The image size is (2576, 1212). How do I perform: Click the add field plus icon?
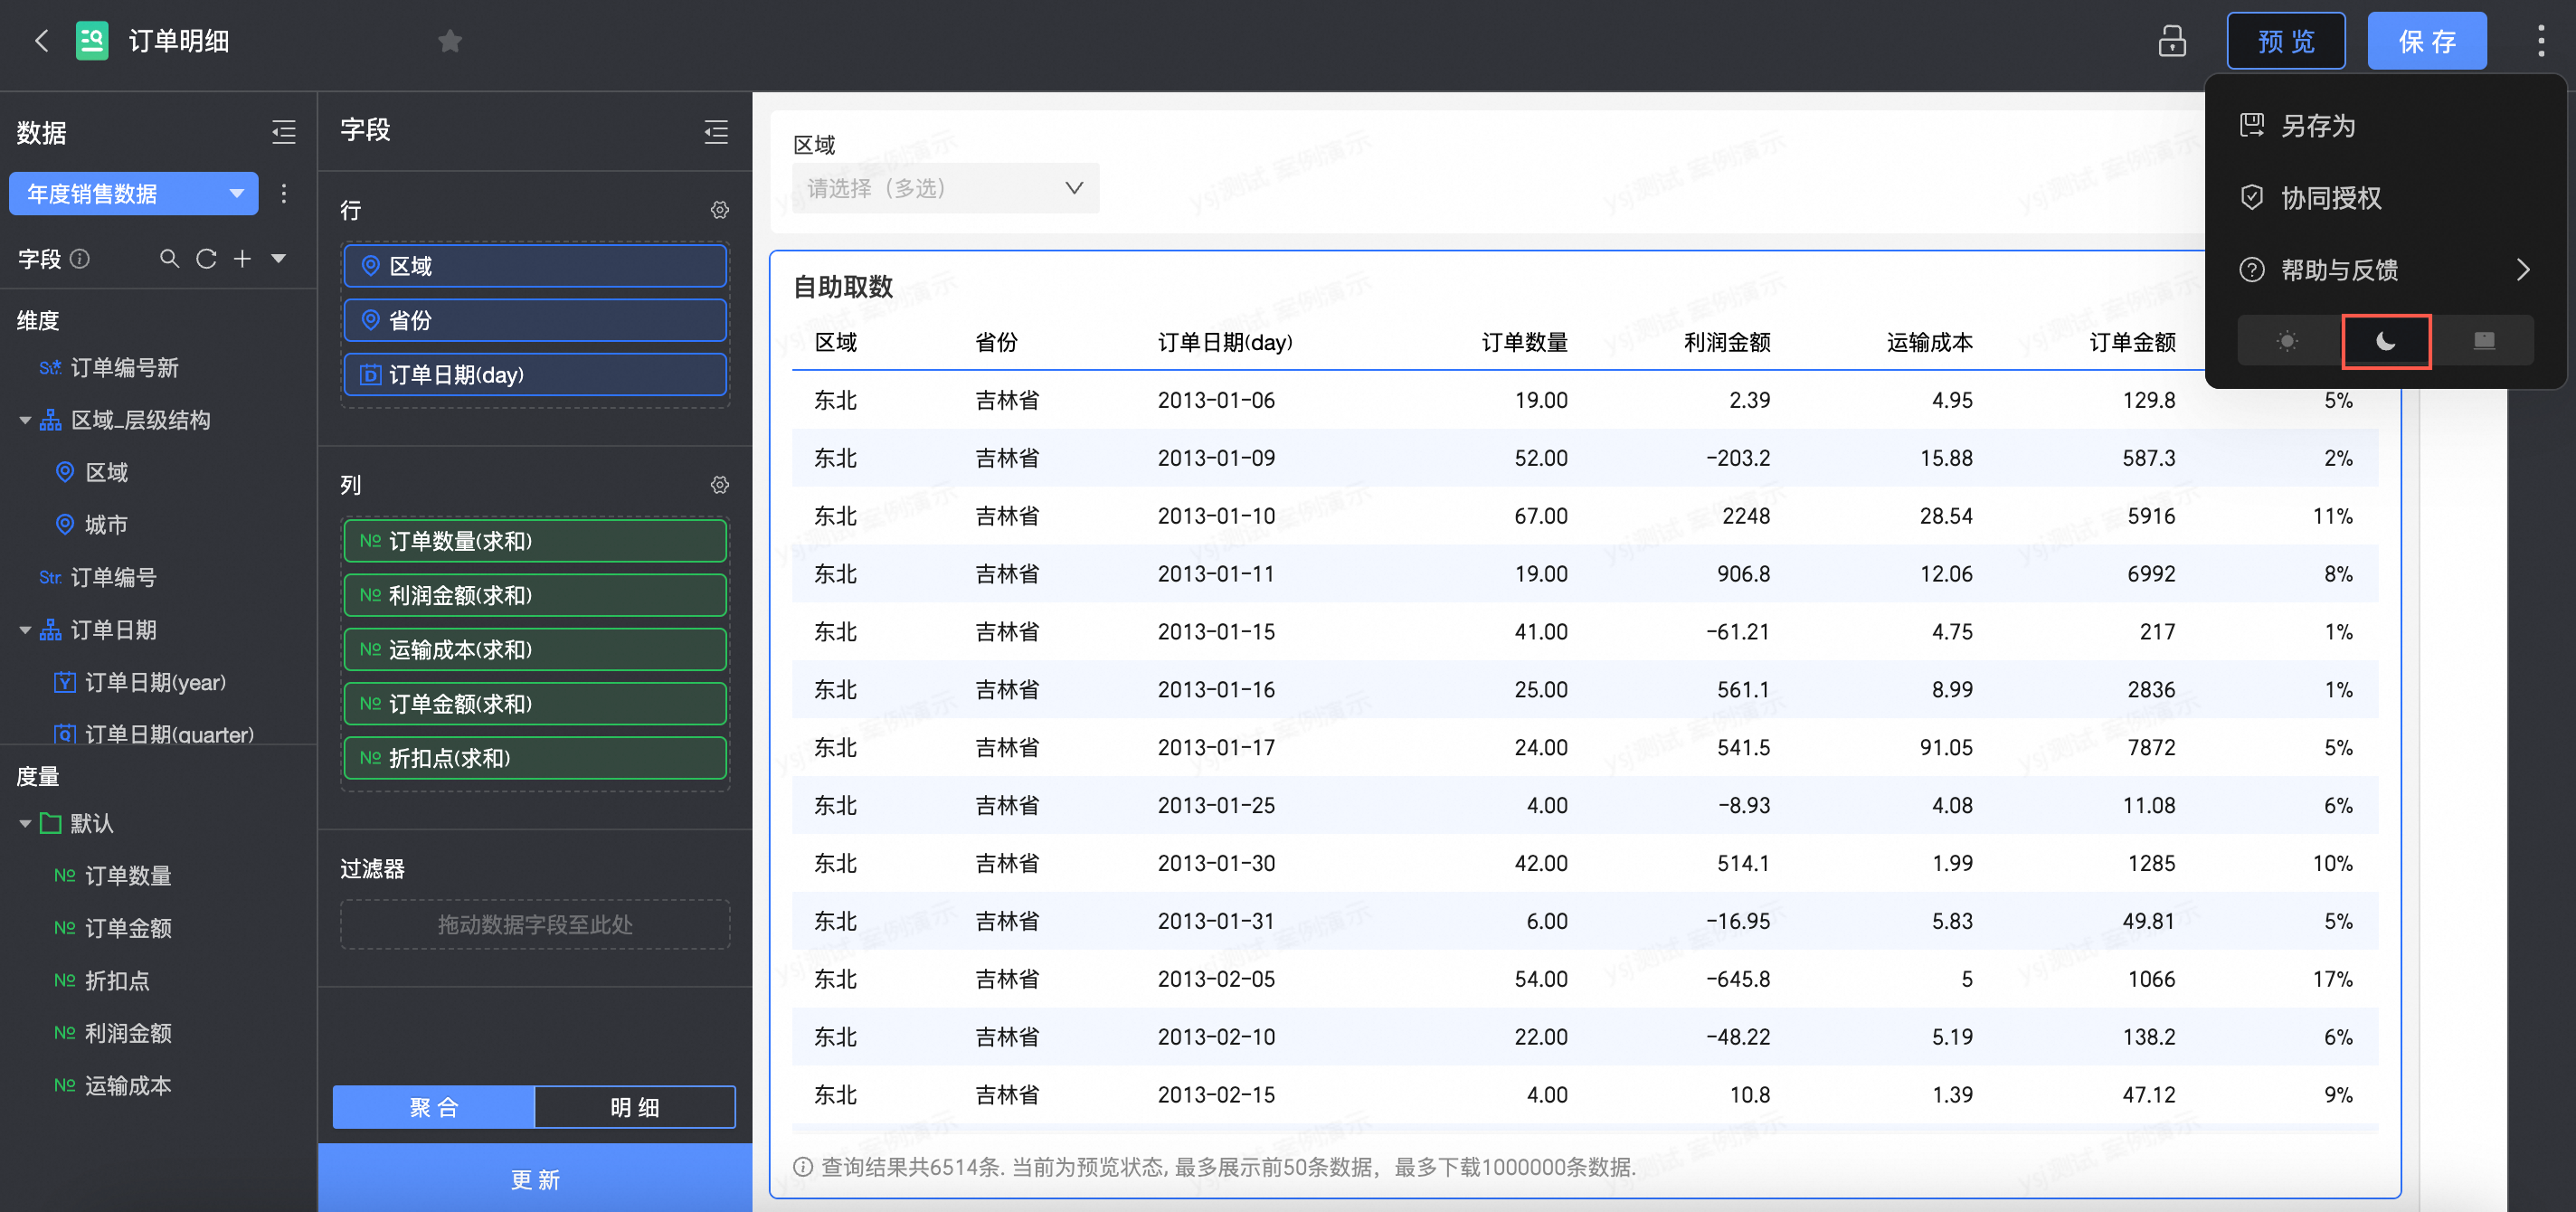242,259
